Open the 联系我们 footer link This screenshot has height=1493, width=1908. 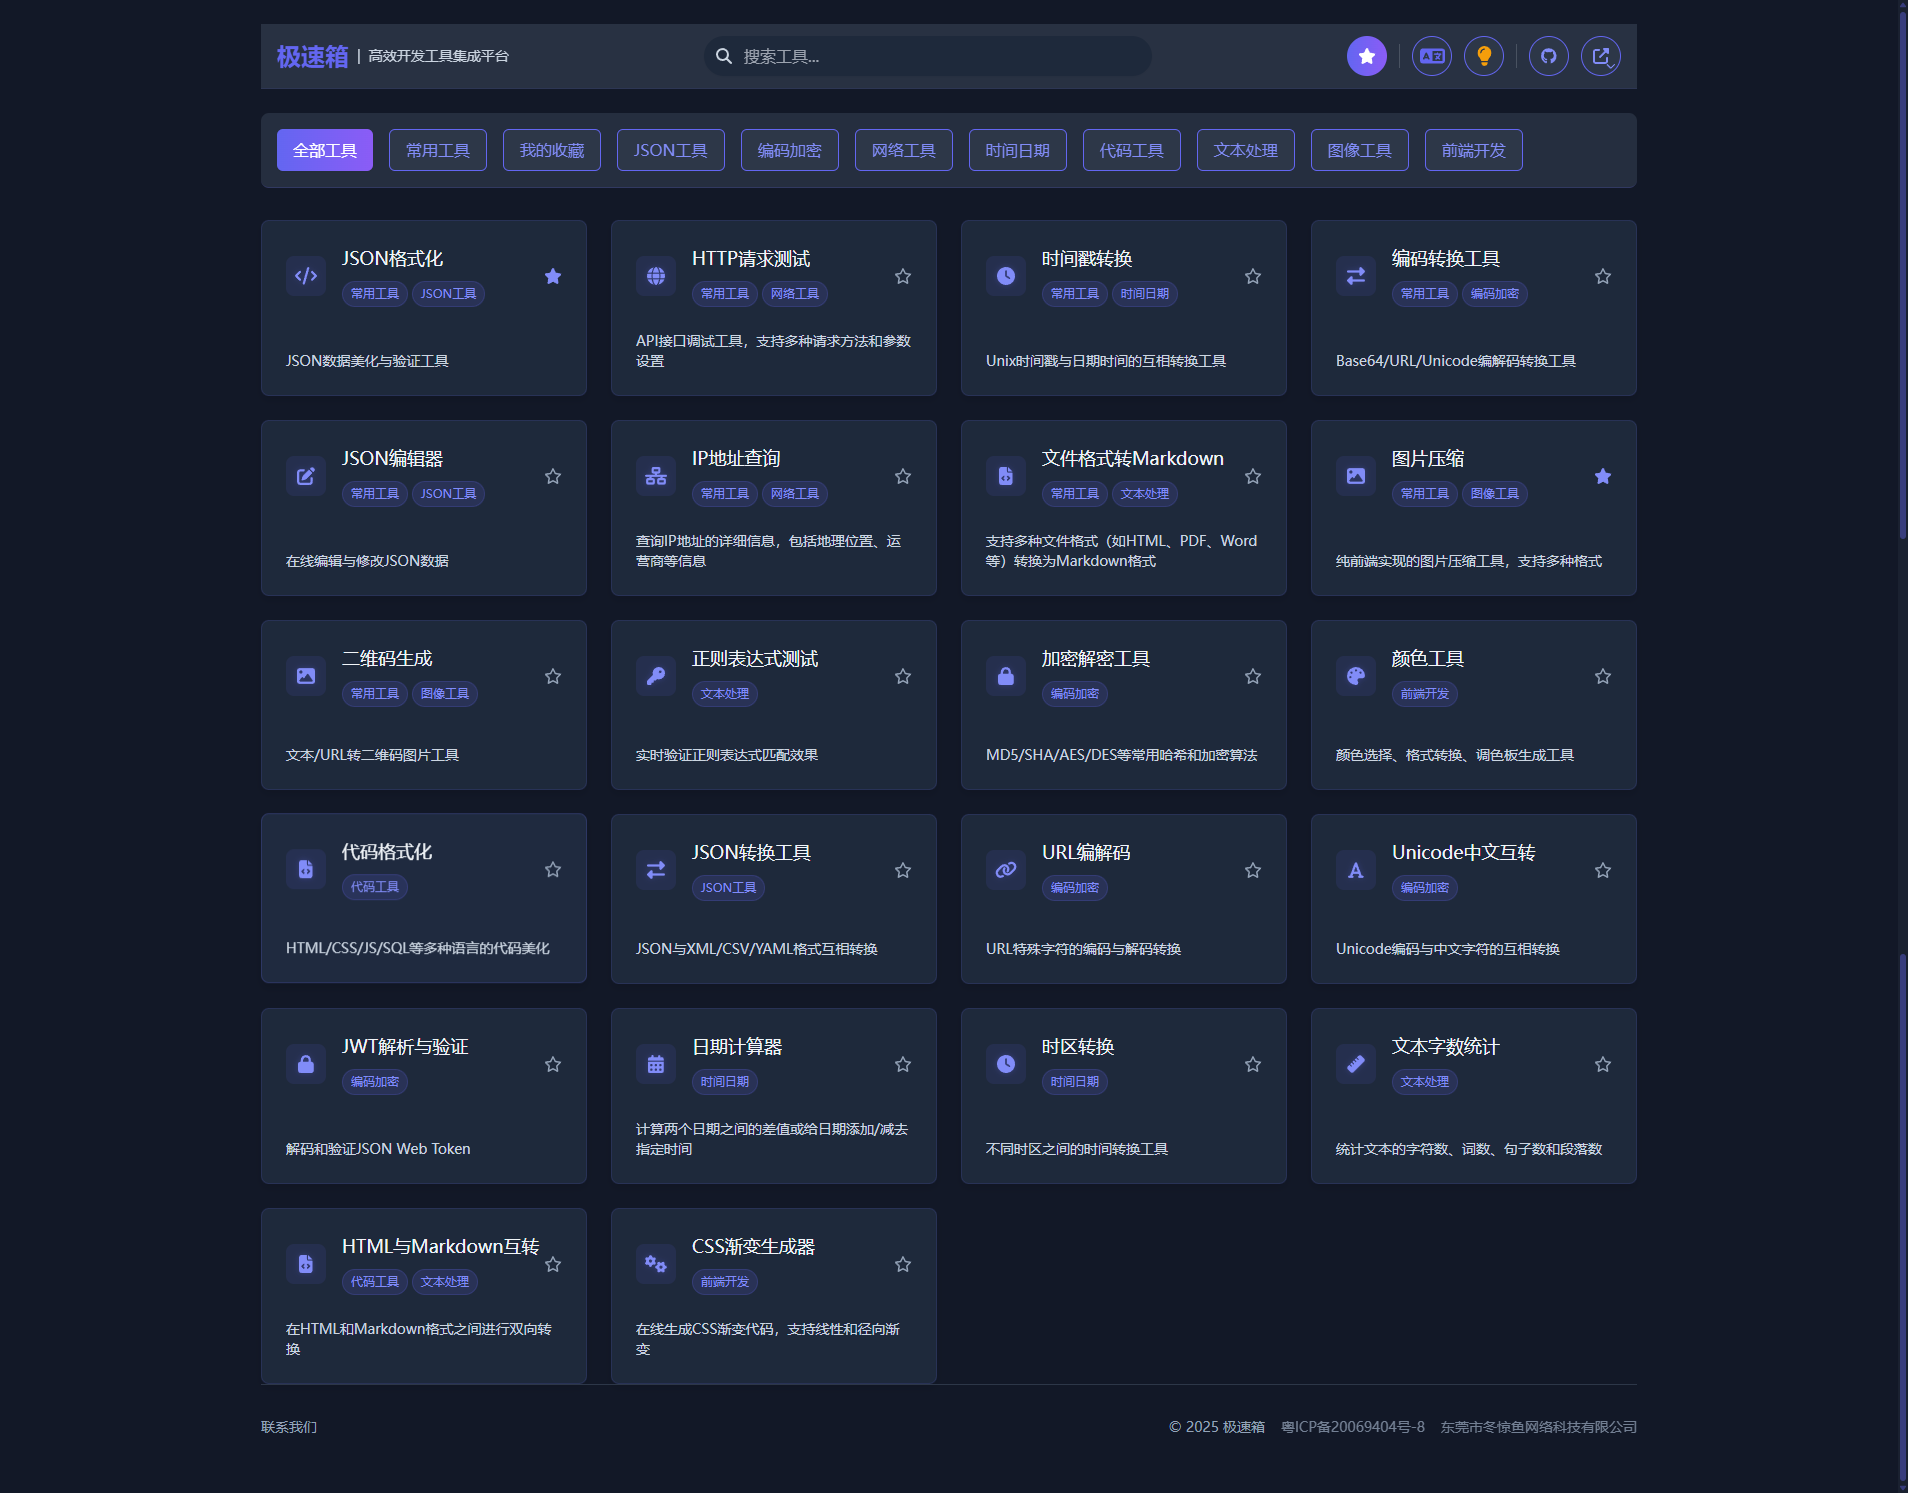click(x=289, y=1427)
